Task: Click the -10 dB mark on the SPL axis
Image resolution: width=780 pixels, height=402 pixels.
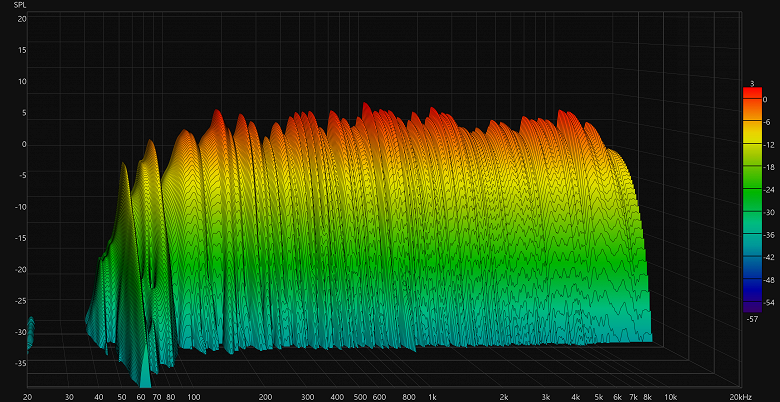Action: (22, 207)
